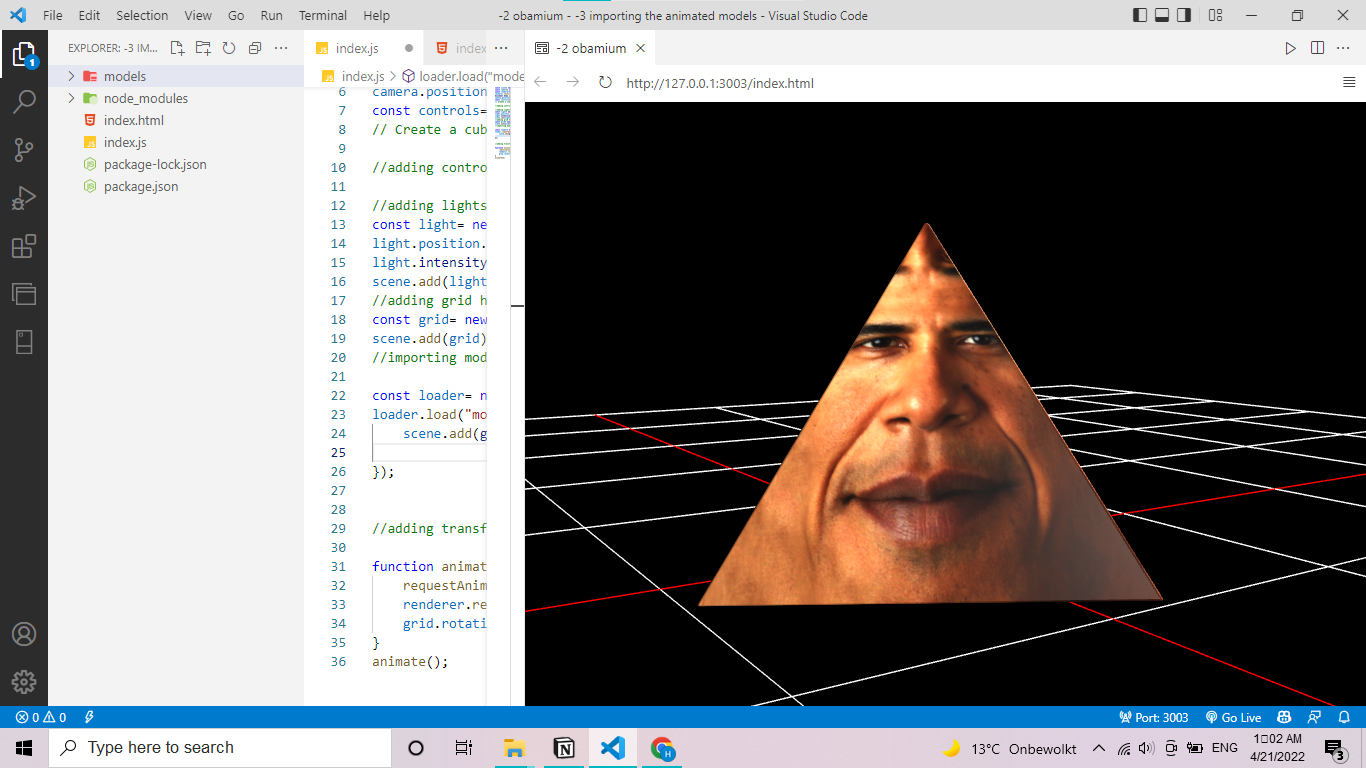This screenshot has height=768, width=1366.
Task: Open the Help menu
Action: pos(377,15)
